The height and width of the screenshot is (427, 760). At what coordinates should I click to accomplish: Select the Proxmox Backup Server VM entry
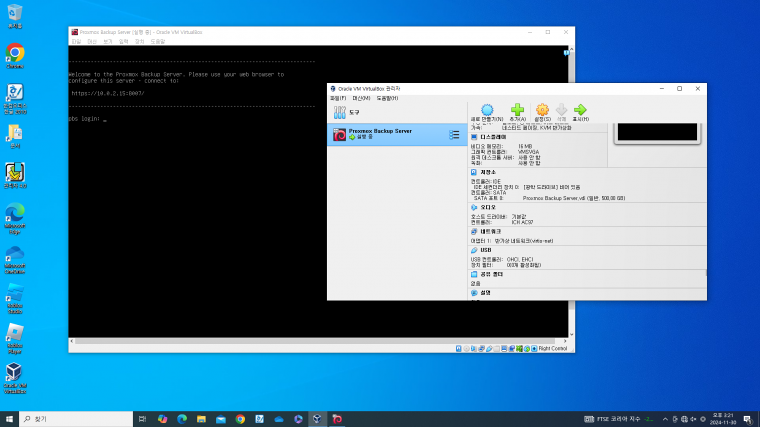tap(397, 134)
